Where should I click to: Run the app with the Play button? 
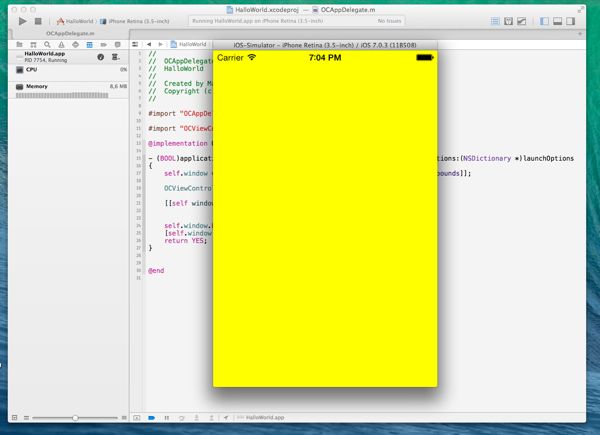[x=23, y=21]
